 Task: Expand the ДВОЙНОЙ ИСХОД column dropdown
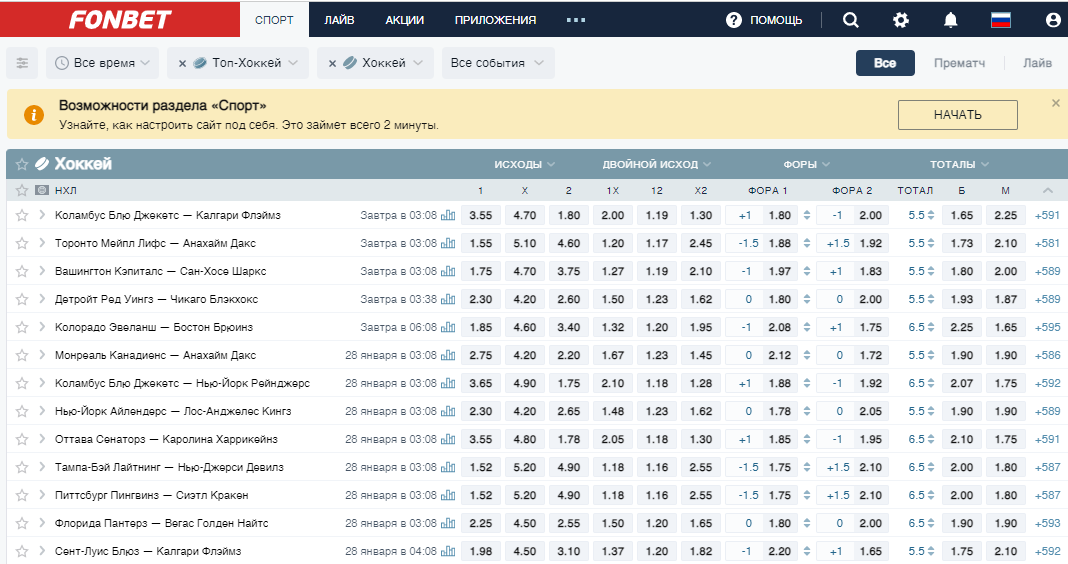tap(657, 164)
